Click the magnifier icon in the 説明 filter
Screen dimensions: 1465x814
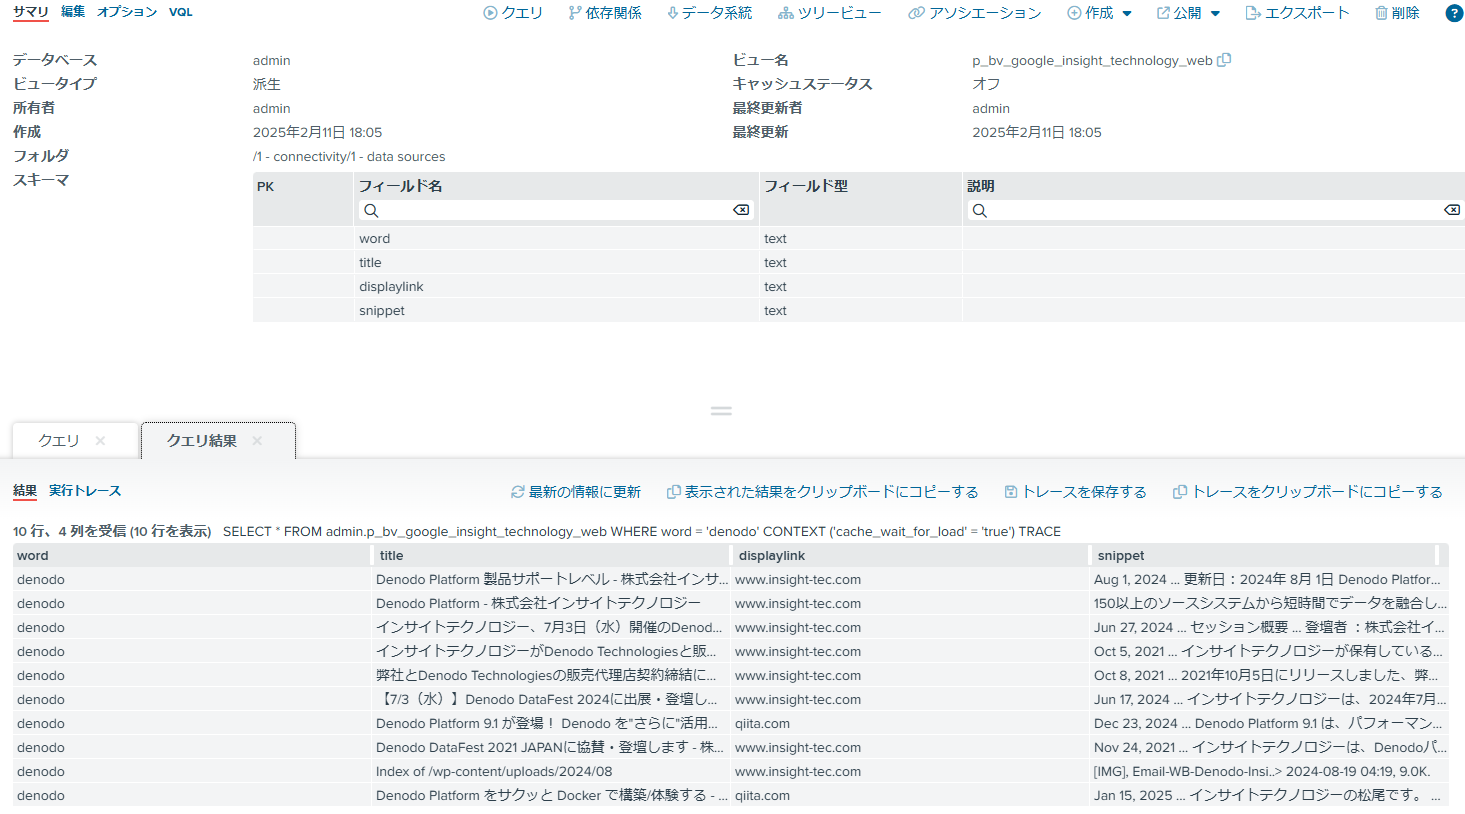pyautogui.click(x=979, y=210)
